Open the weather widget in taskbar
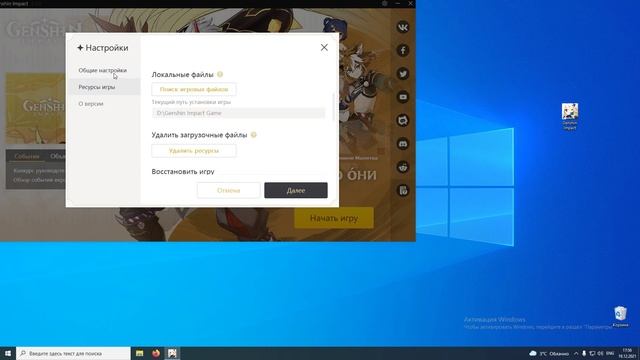 coord(549,353)
